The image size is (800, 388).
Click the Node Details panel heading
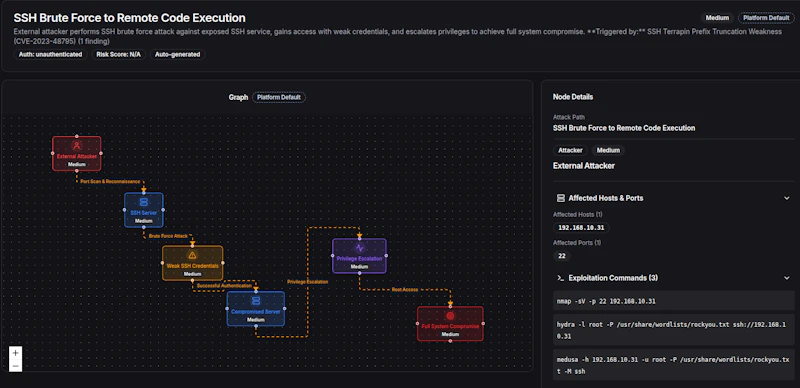[572, 96]
